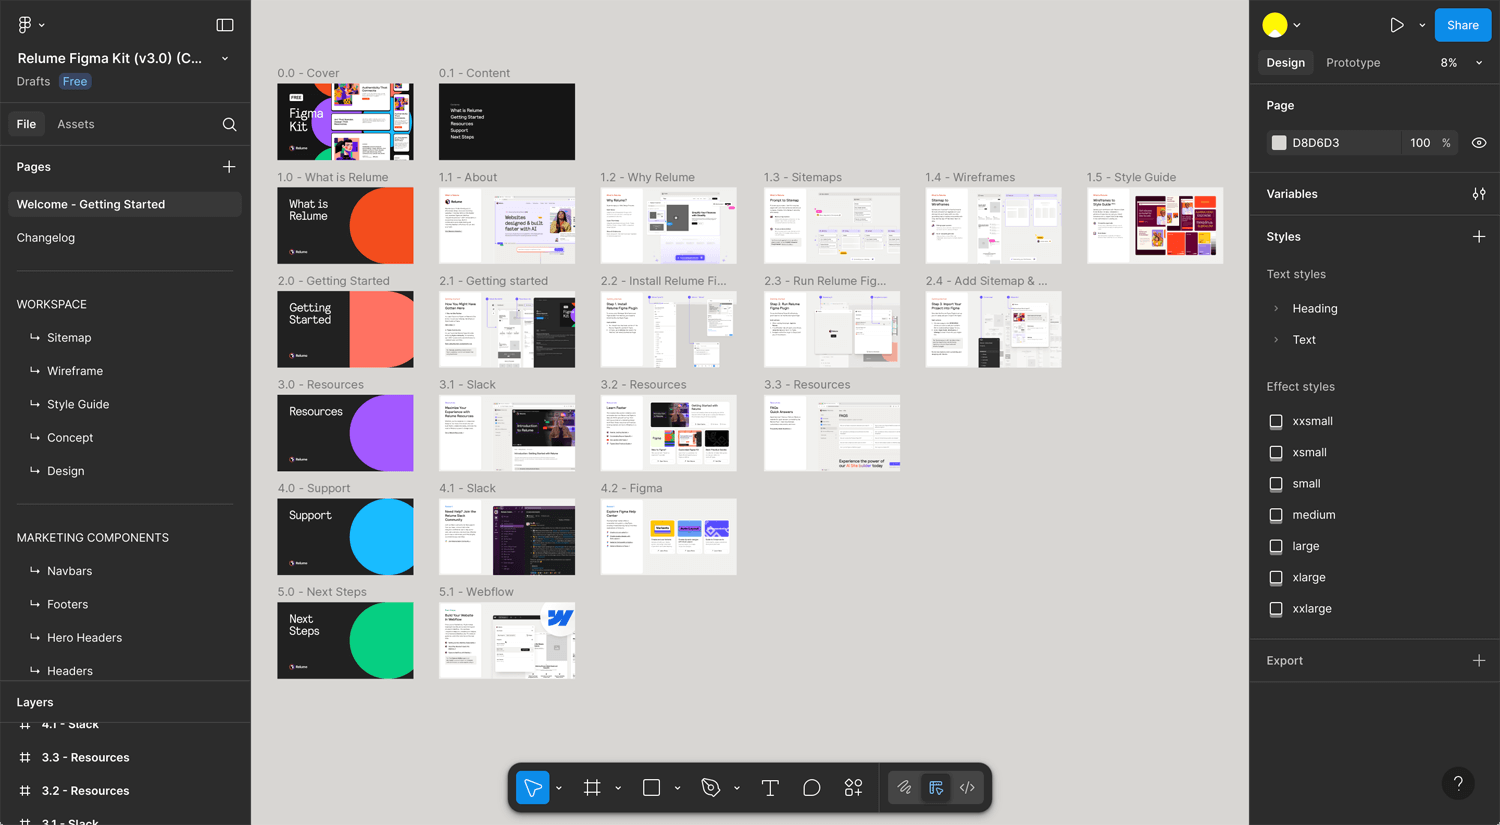Select the 5.1 - Webflow frame thumbnail
The height and width of the screenshot is (825, 1500).
507,641
